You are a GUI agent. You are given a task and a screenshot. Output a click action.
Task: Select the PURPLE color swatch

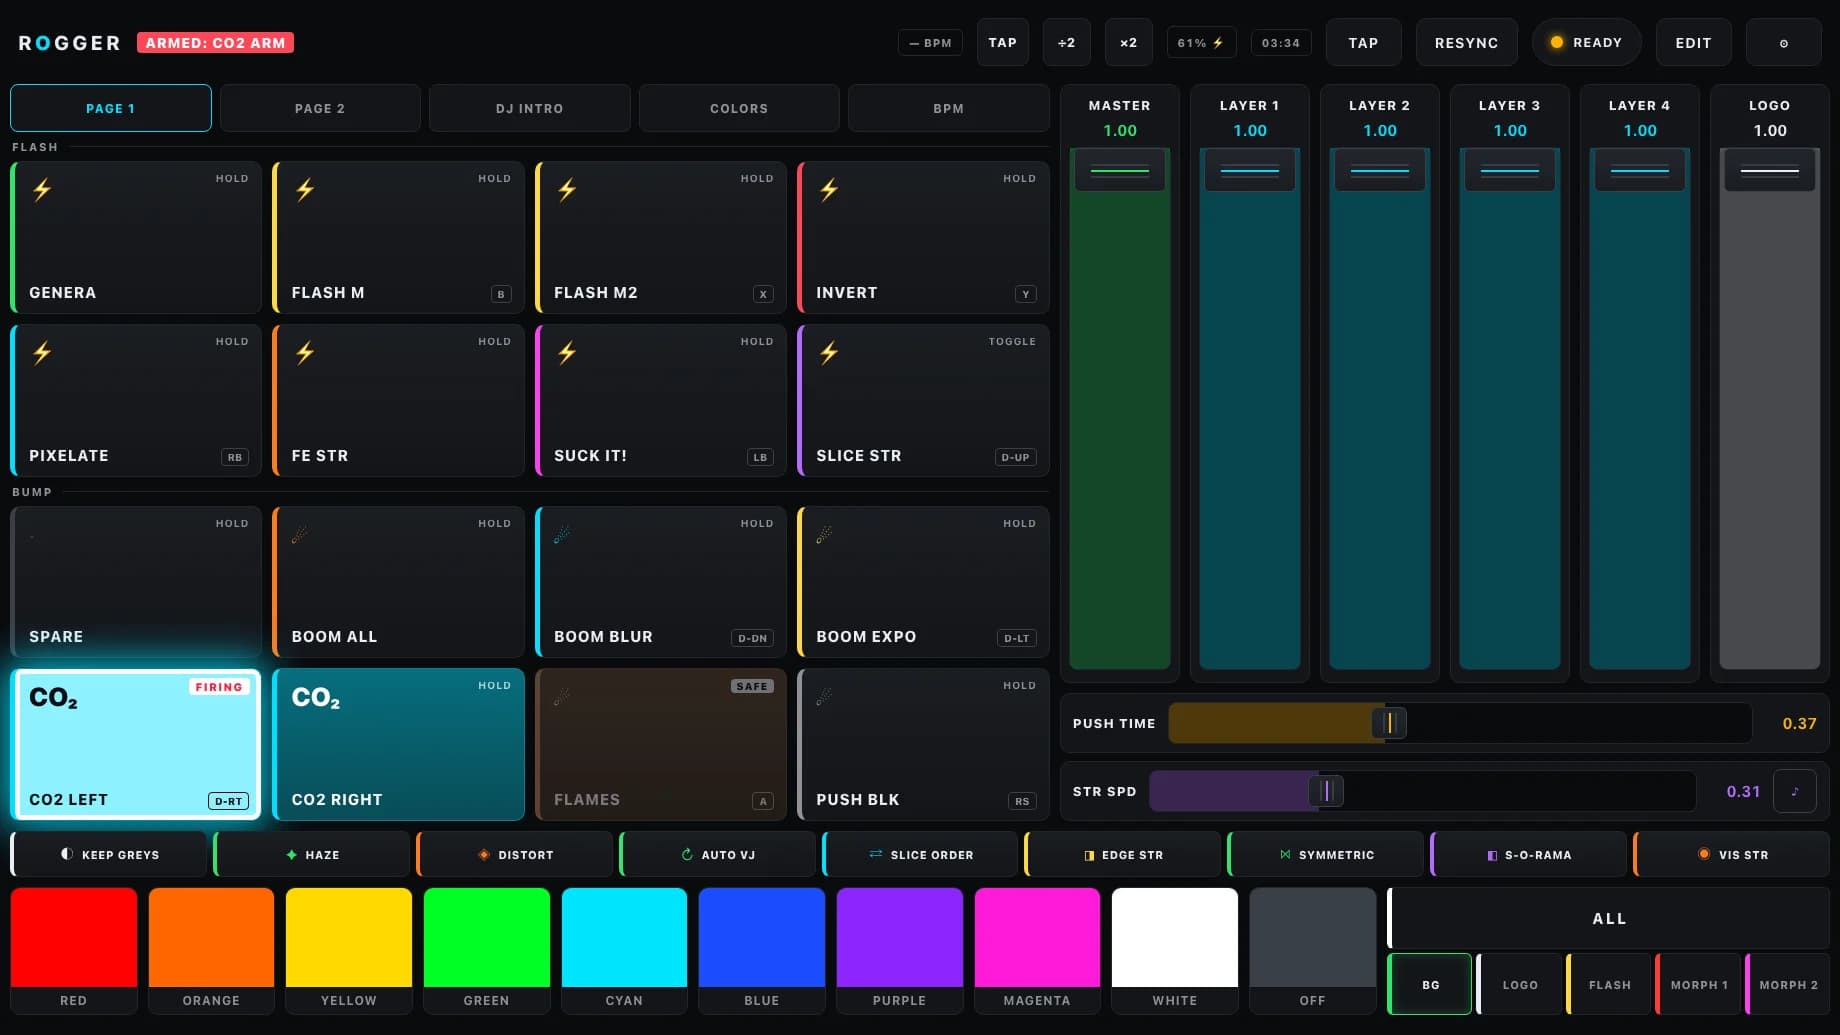coord(900,950)
